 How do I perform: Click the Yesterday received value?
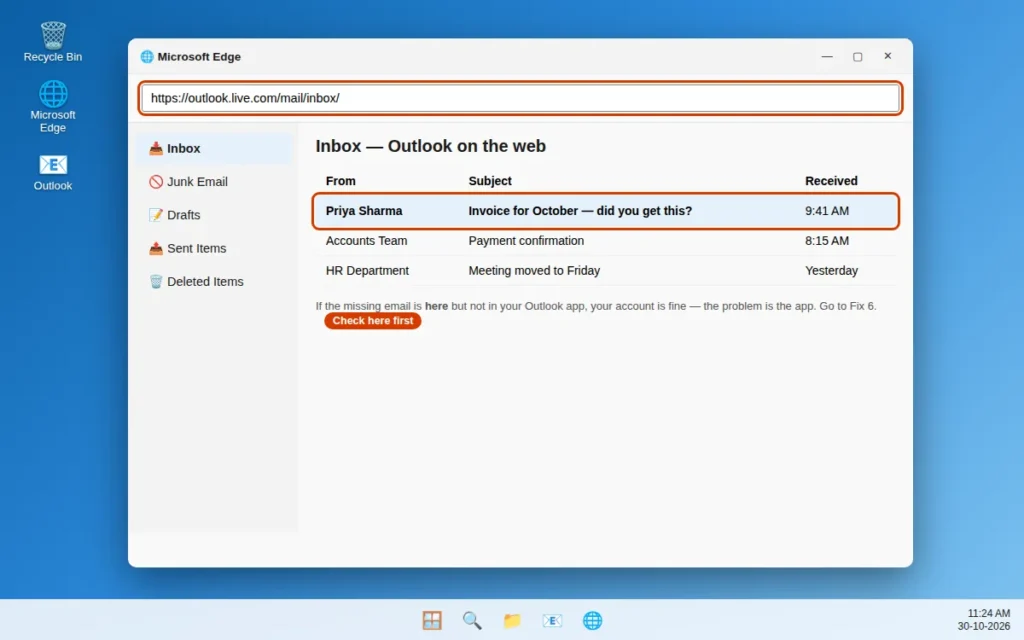point(831,271)
